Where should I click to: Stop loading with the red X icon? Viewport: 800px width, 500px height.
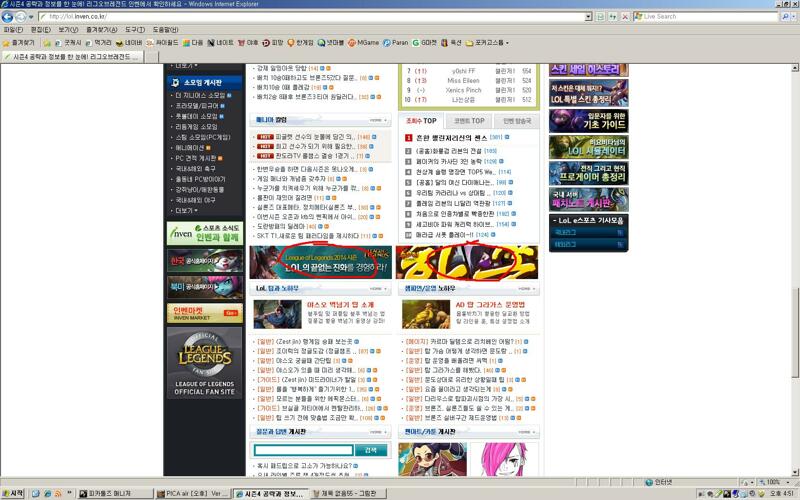[625, 17]
